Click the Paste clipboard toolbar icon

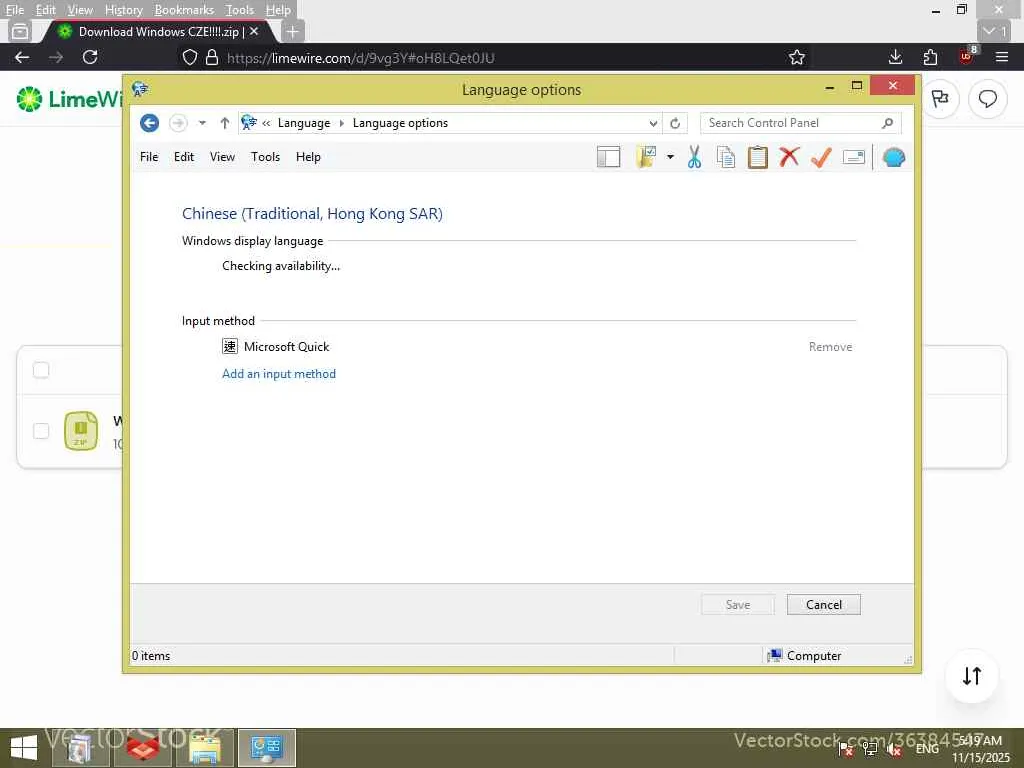pyautogui.click(x=758, y=157)
